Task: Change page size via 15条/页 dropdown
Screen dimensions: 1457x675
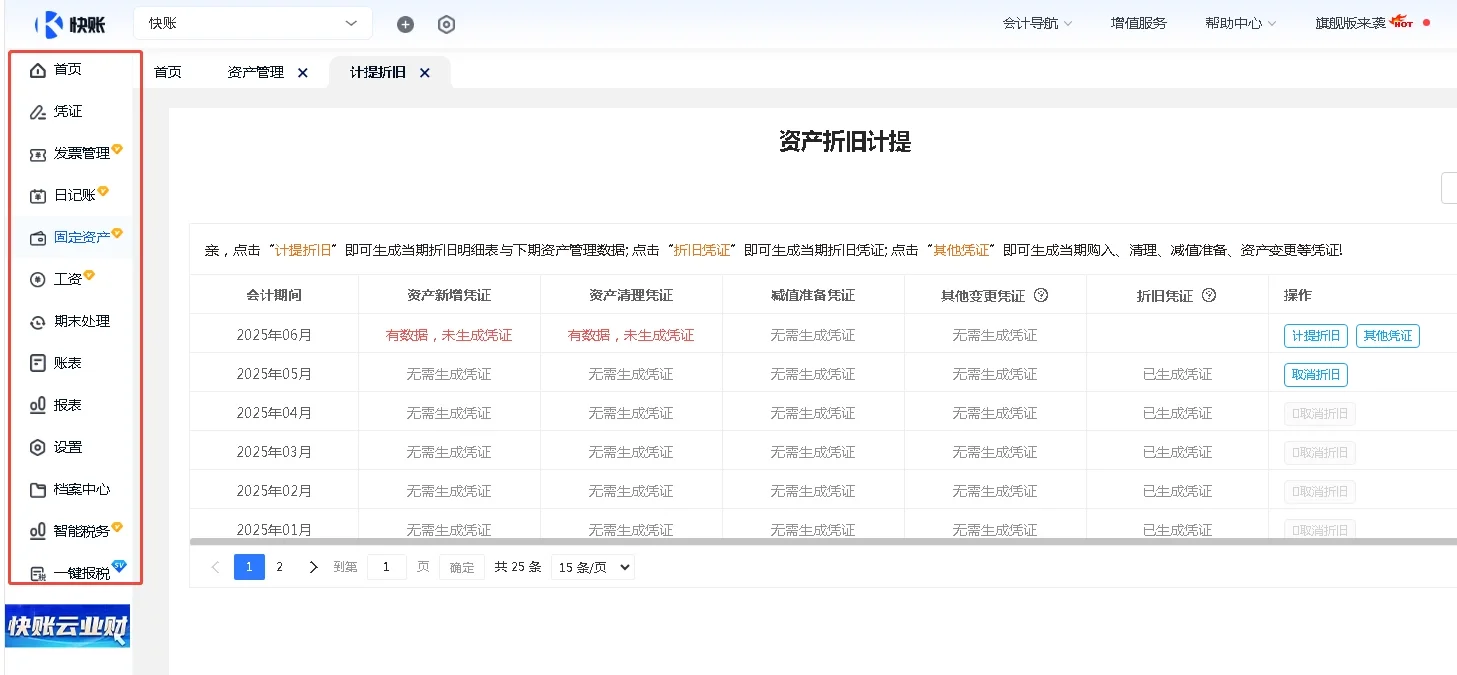Action: pyautogui.click(x=592, y=566)
